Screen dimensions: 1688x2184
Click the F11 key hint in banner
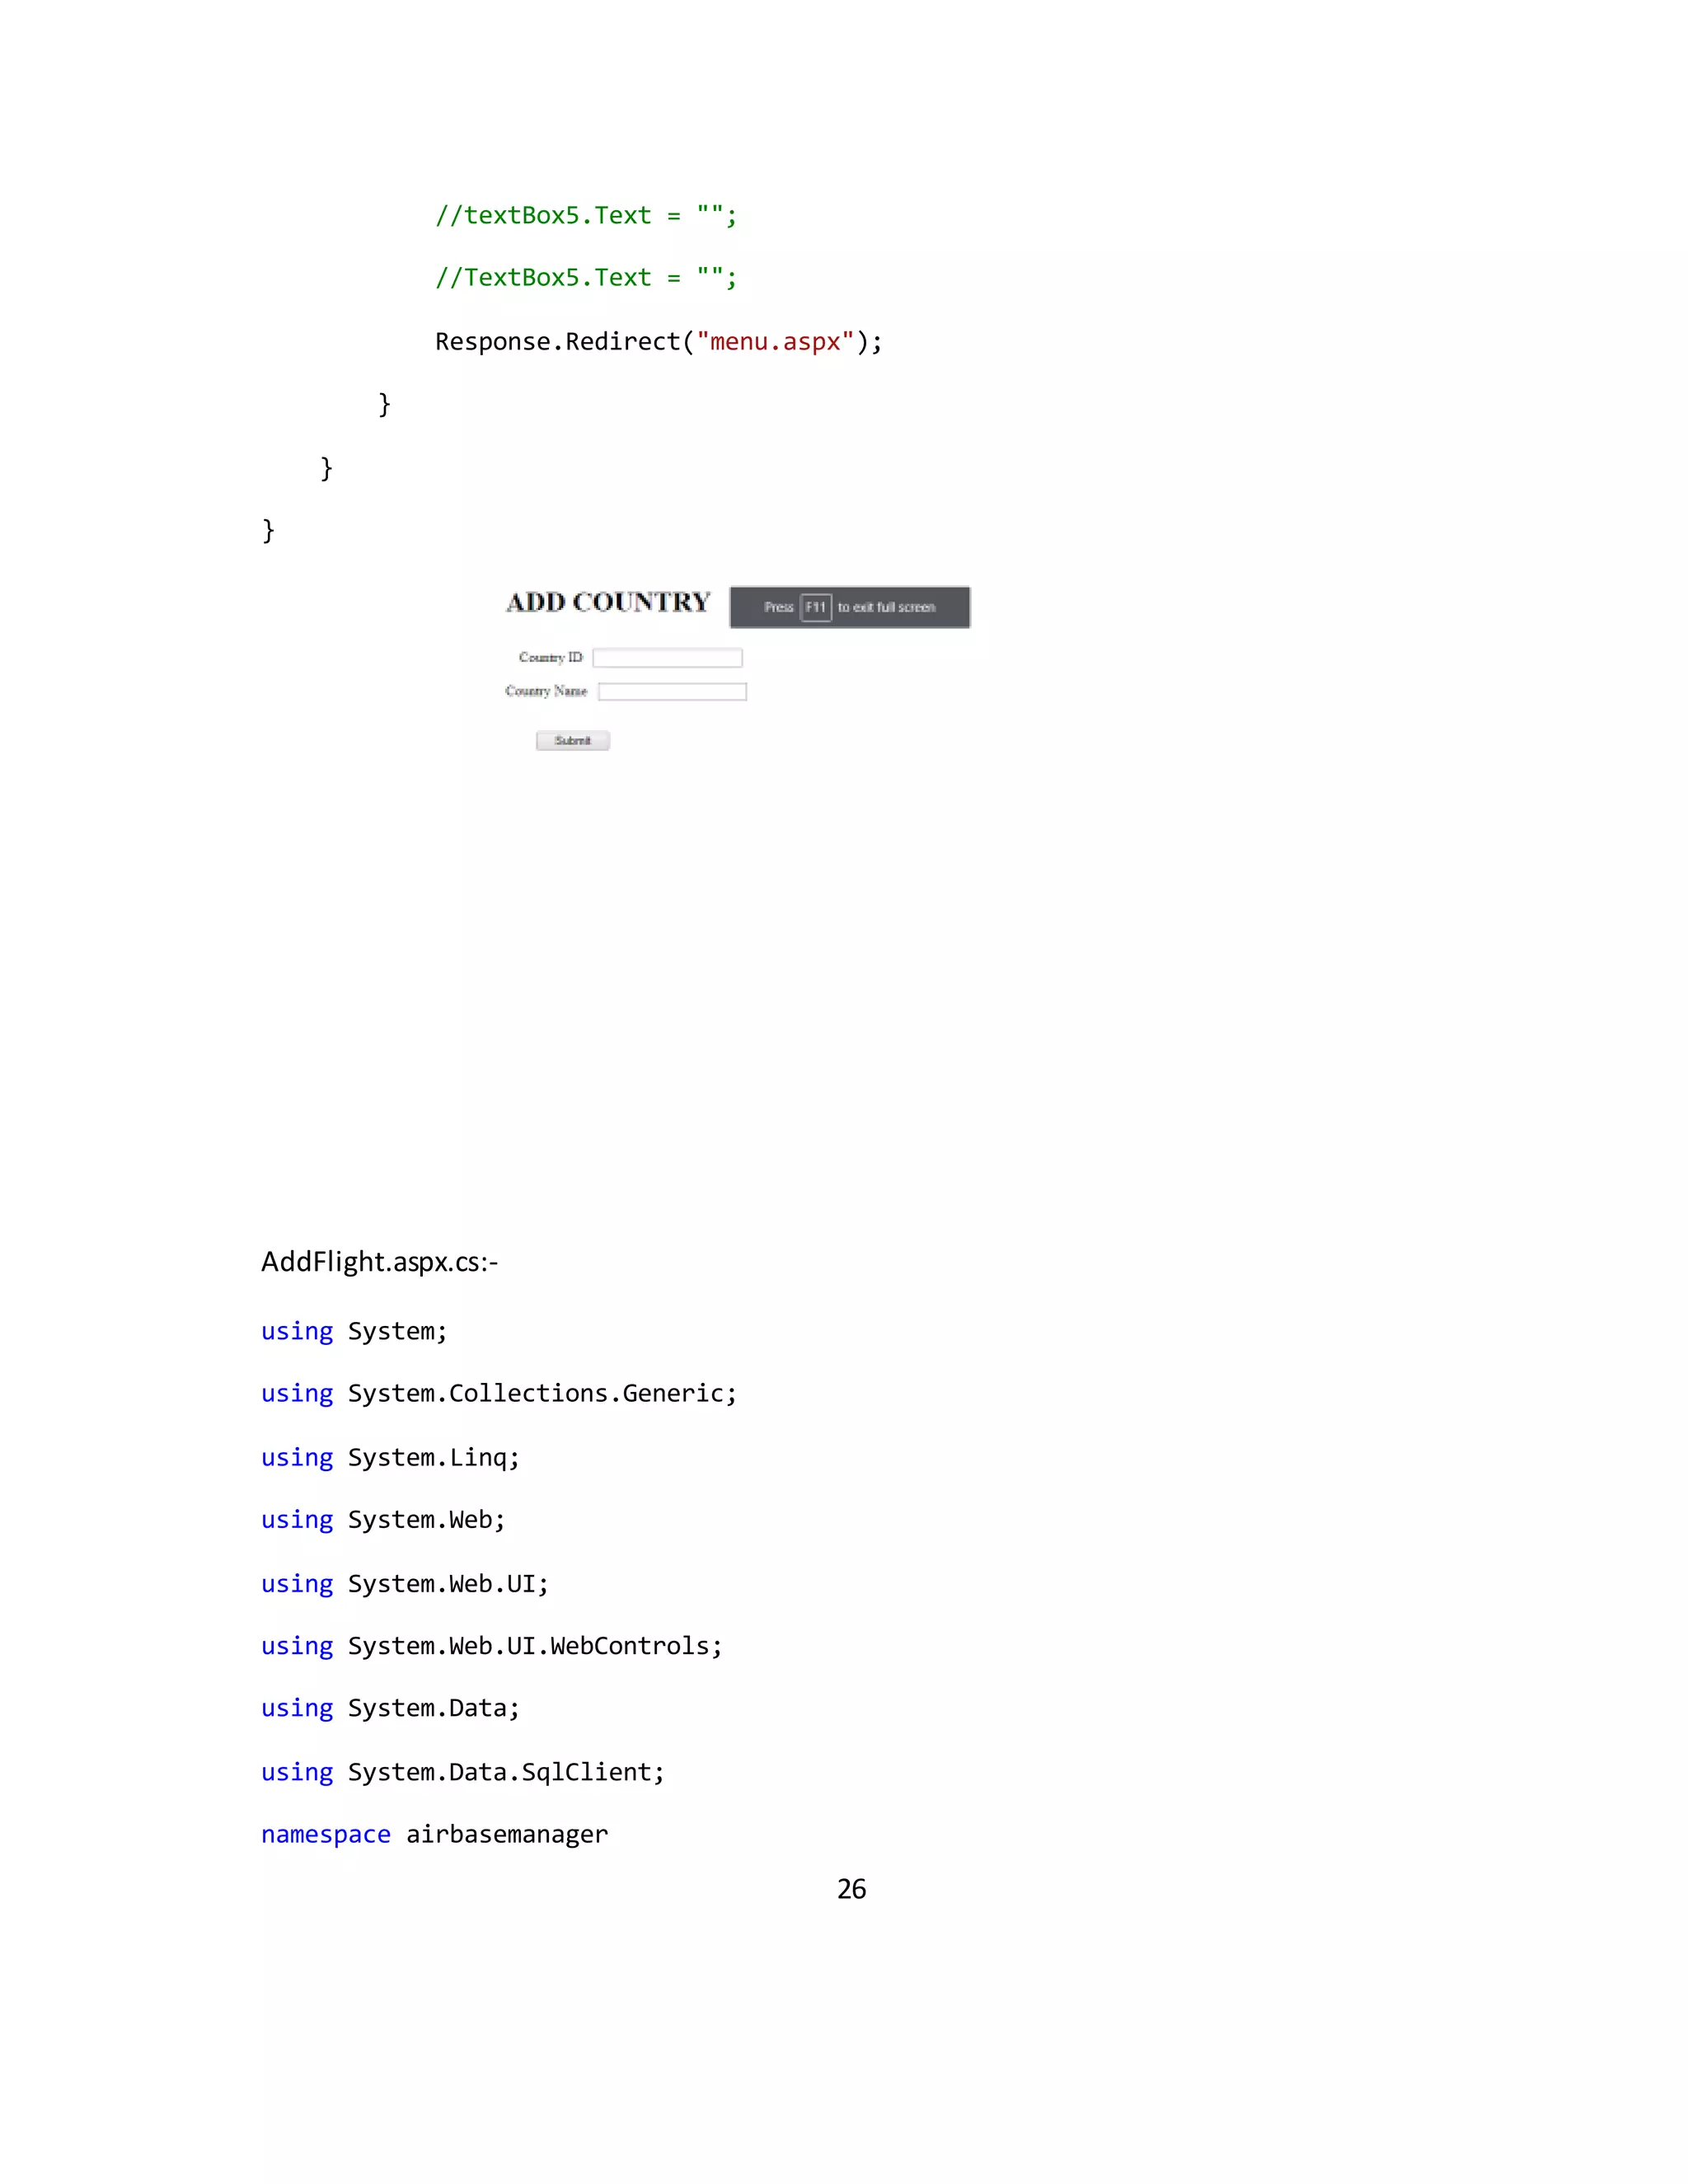tap(816, 607)
